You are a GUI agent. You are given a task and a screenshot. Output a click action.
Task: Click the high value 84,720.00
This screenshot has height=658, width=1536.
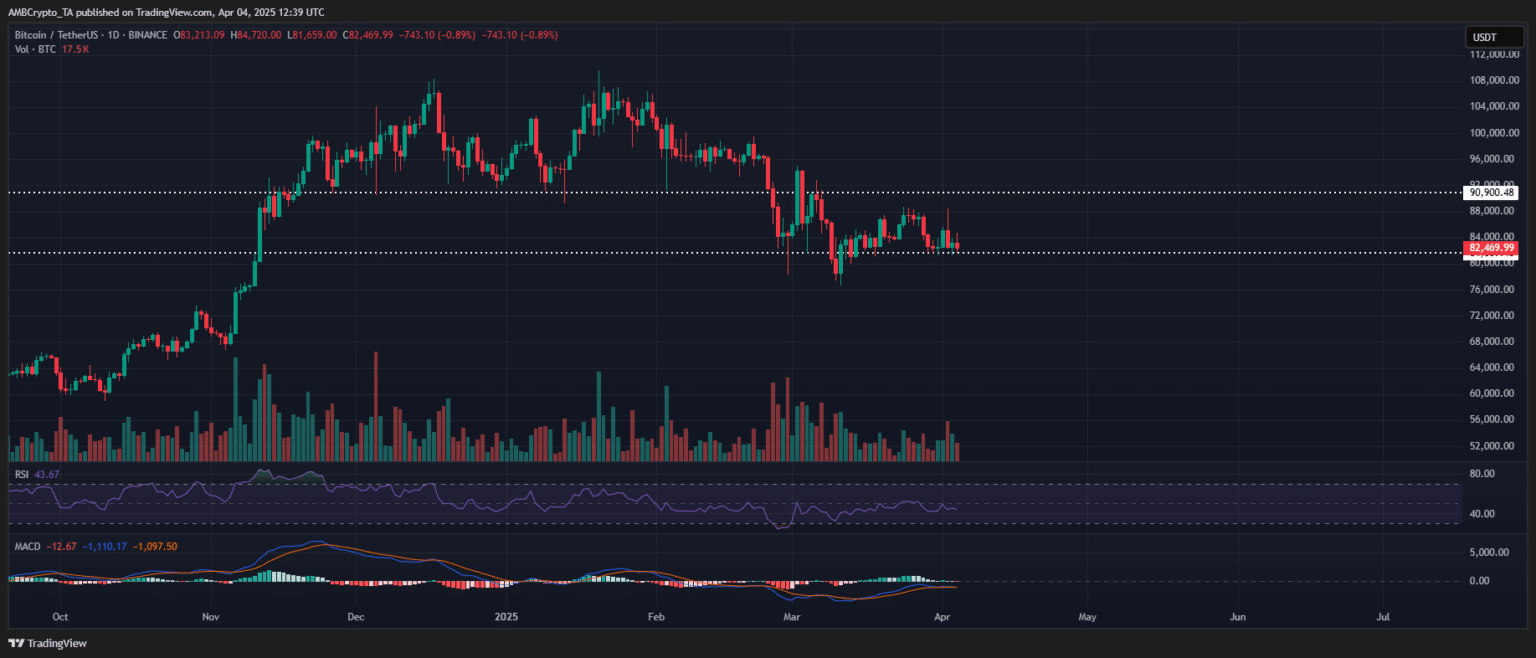[x=260, y=36]
